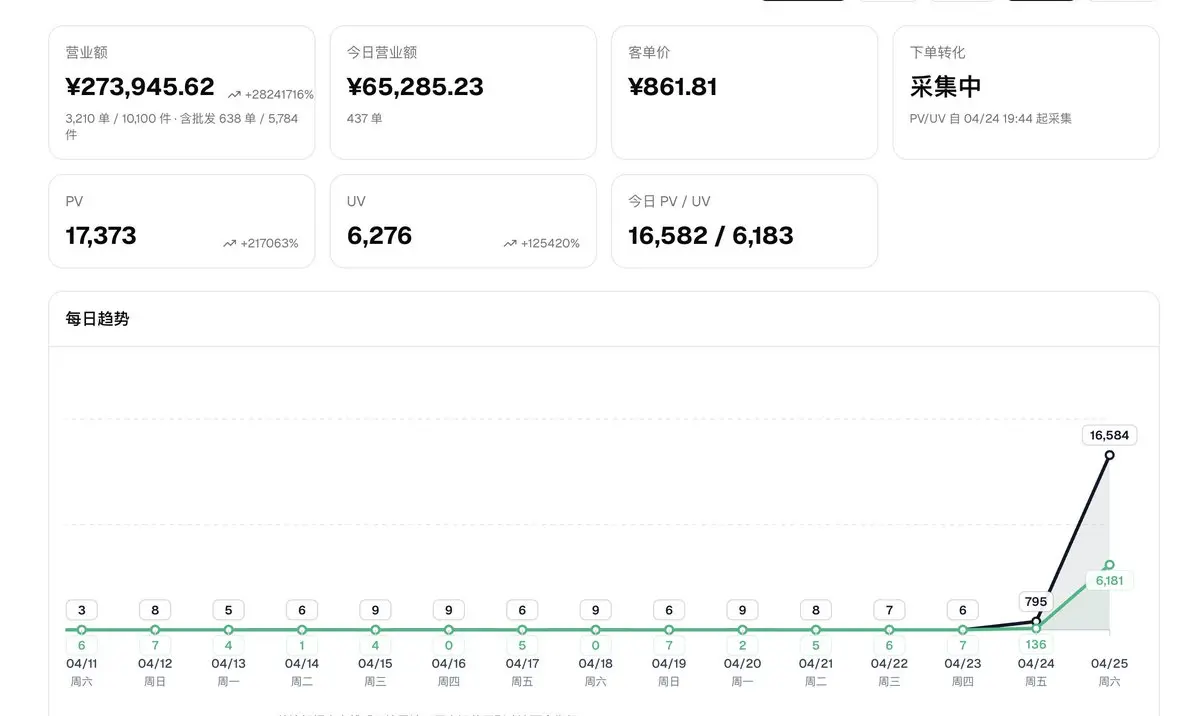This screenshot has height=716, width=1200.
Task: Click the 每日趋势 chart heading
Action: point(97,319)
